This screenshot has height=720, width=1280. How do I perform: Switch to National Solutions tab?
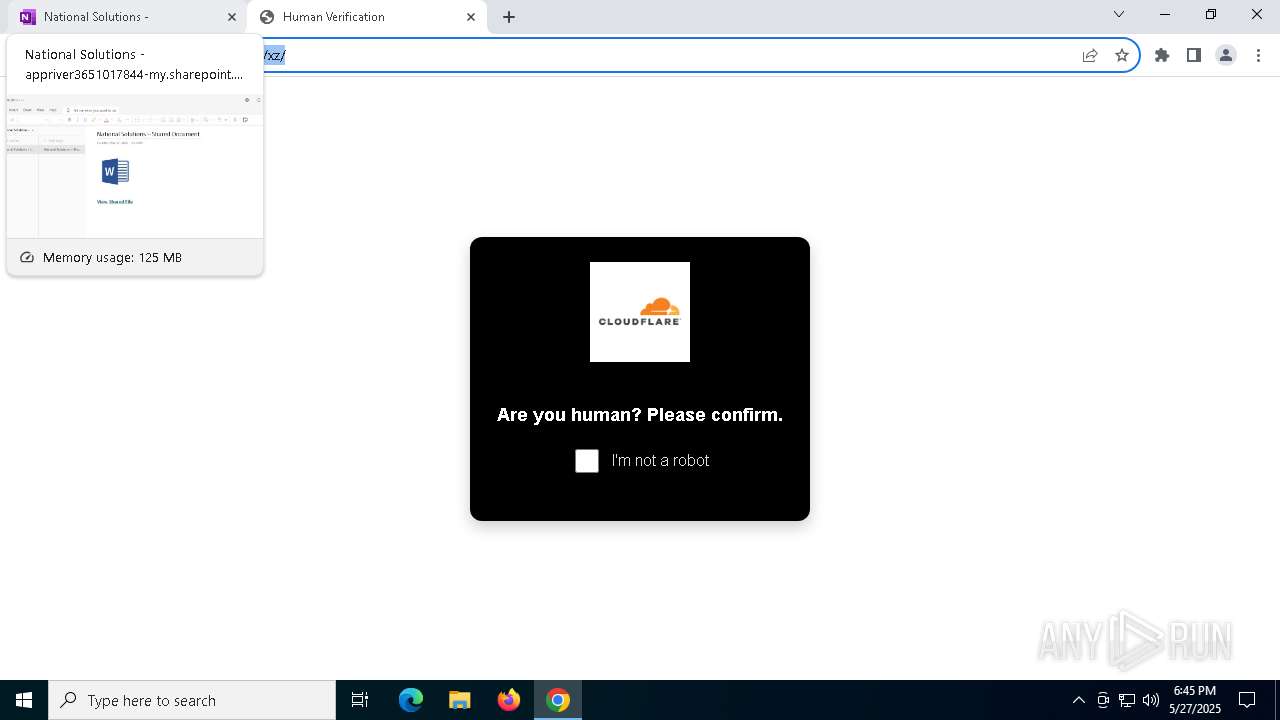pos(126,17)
